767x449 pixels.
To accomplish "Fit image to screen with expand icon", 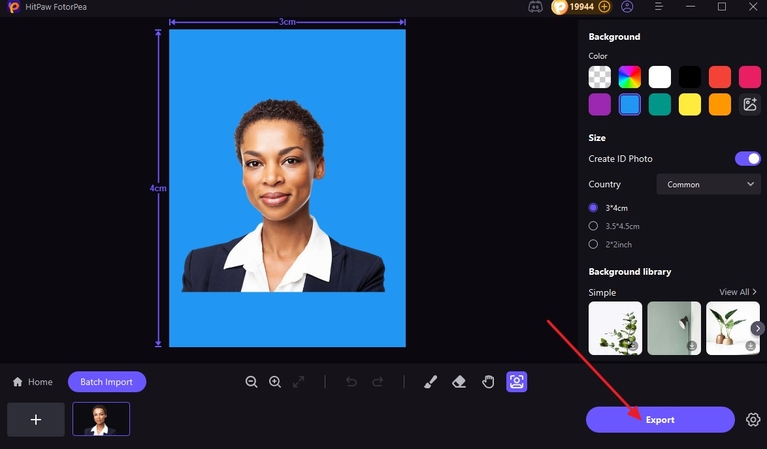I will [298, 382].
